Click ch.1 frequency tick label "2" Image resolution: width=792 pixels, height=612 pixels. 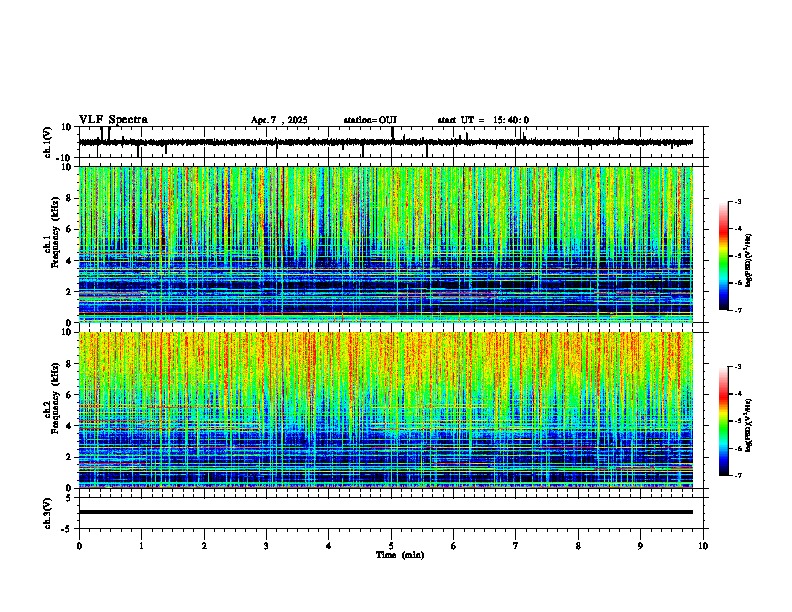point(69,292)
